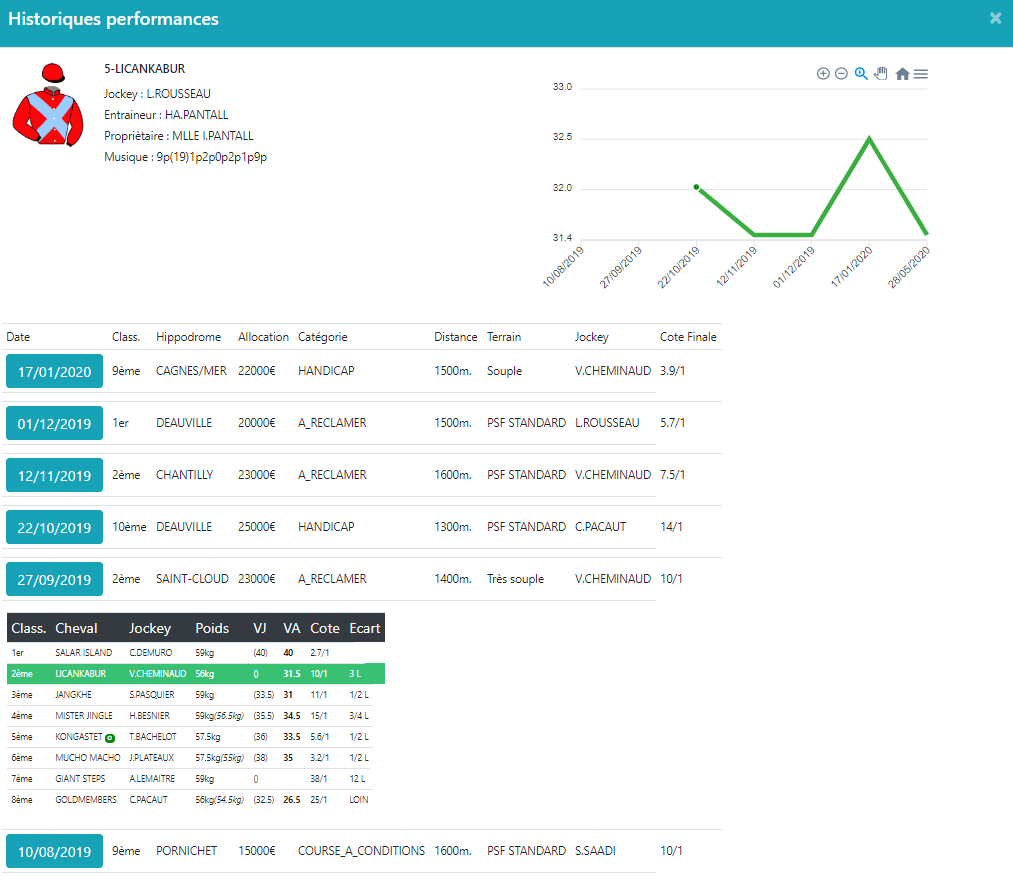The height and width of the screenshot is (876, 1013).
Task: Click the 10/08/2019 Pornichet date button
Action: pyautogui.click(x=55, y=852)
